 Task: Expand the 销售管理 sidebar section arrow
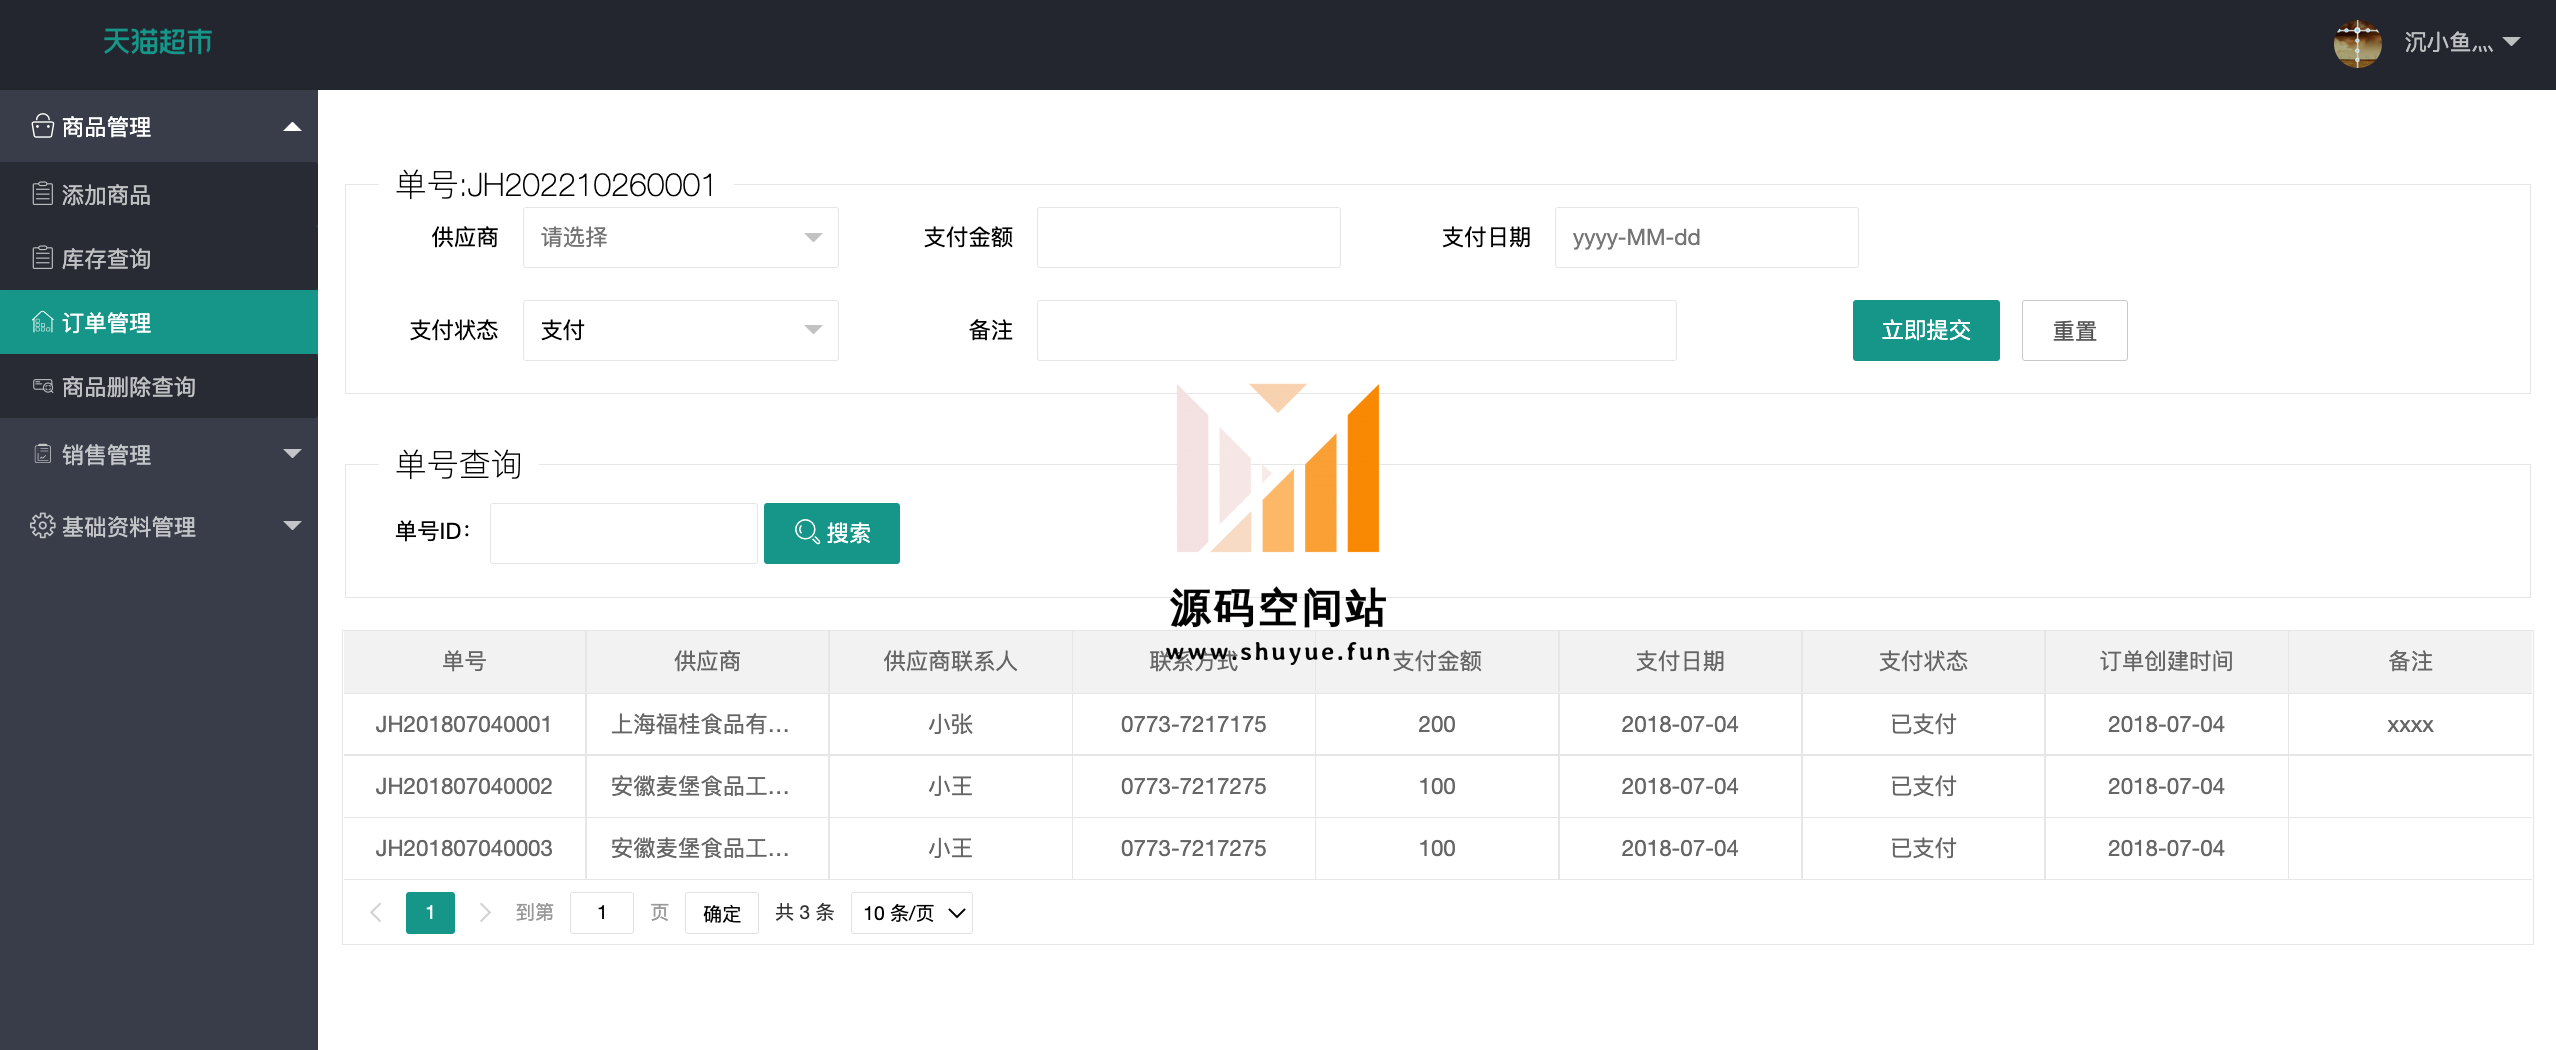coord(292,454)
